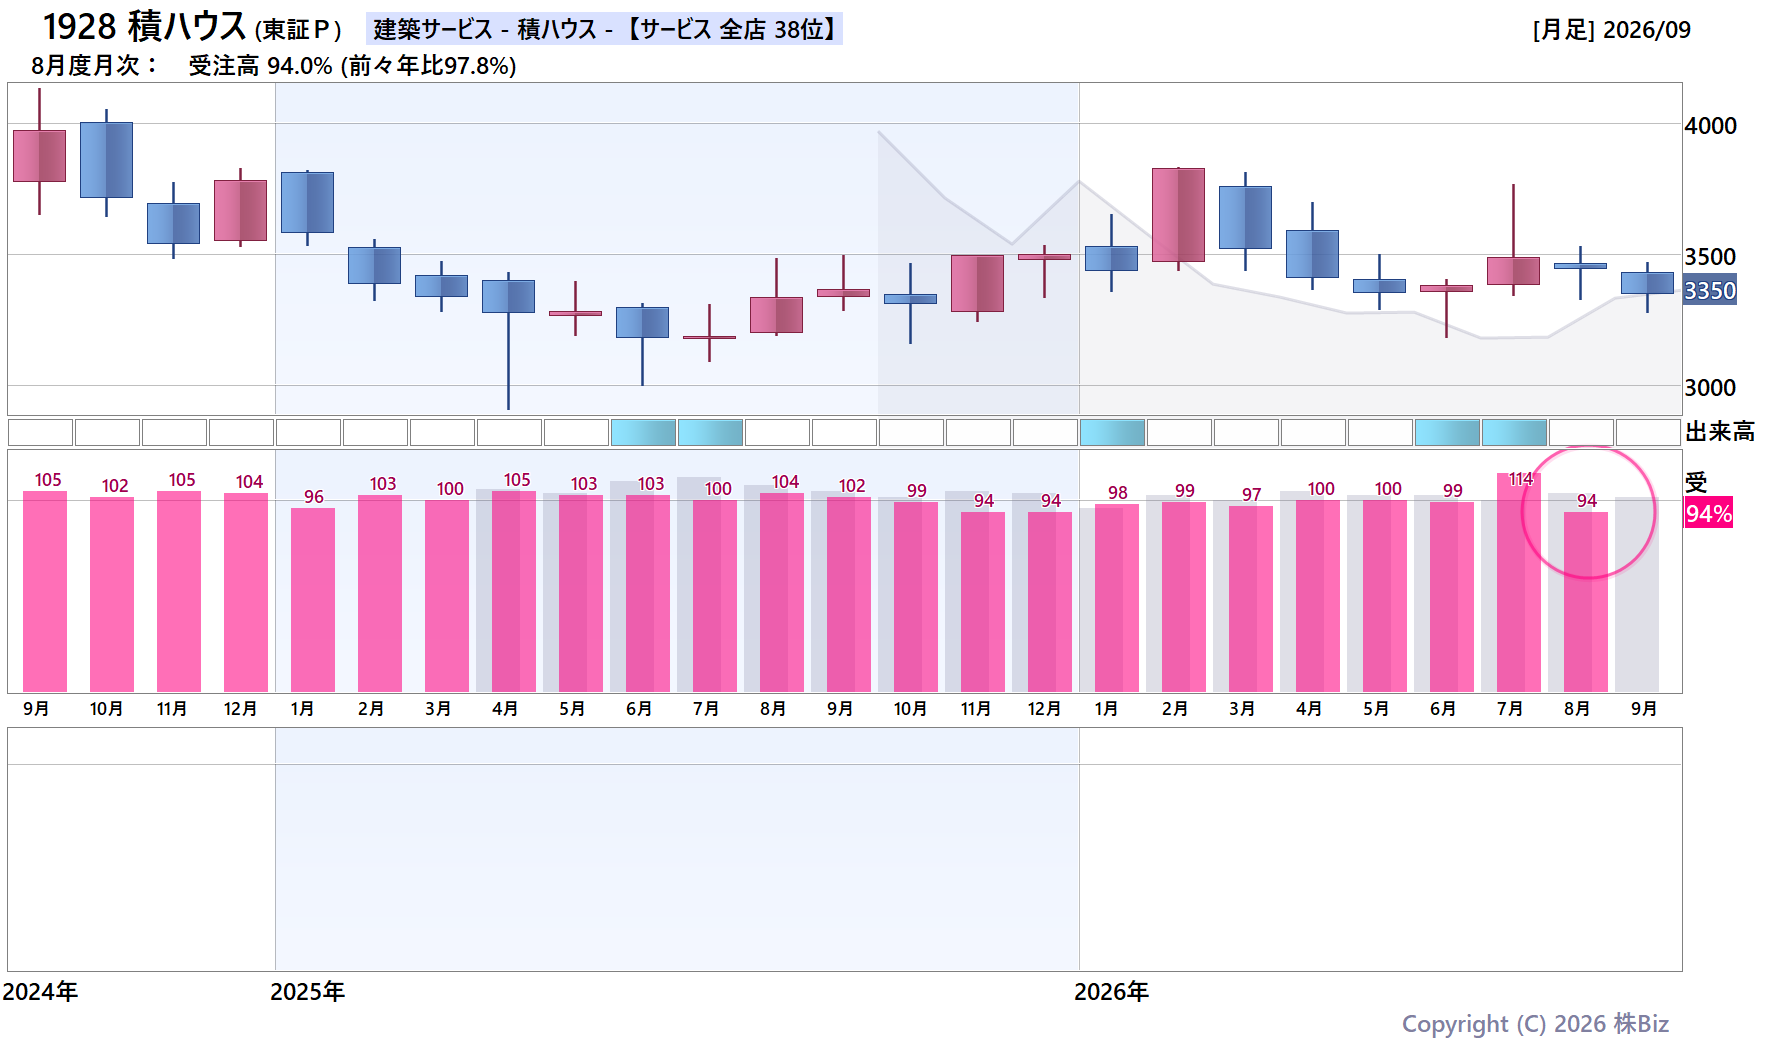This screenshot has height=1054, width=1780.
Task: Select the 2024年 year label
Action: [40, 992]
